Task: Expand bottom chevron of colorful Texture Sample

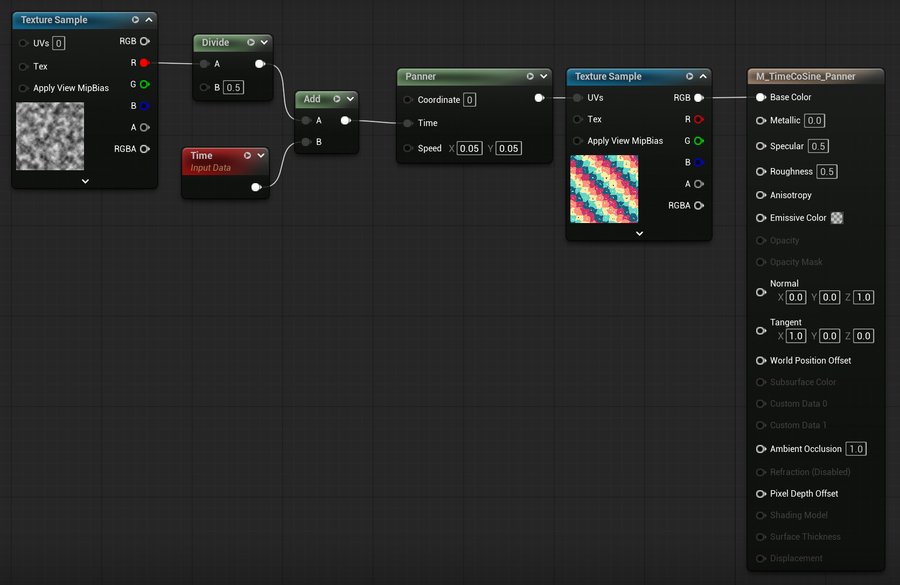Action: click(x=639, y=234)
